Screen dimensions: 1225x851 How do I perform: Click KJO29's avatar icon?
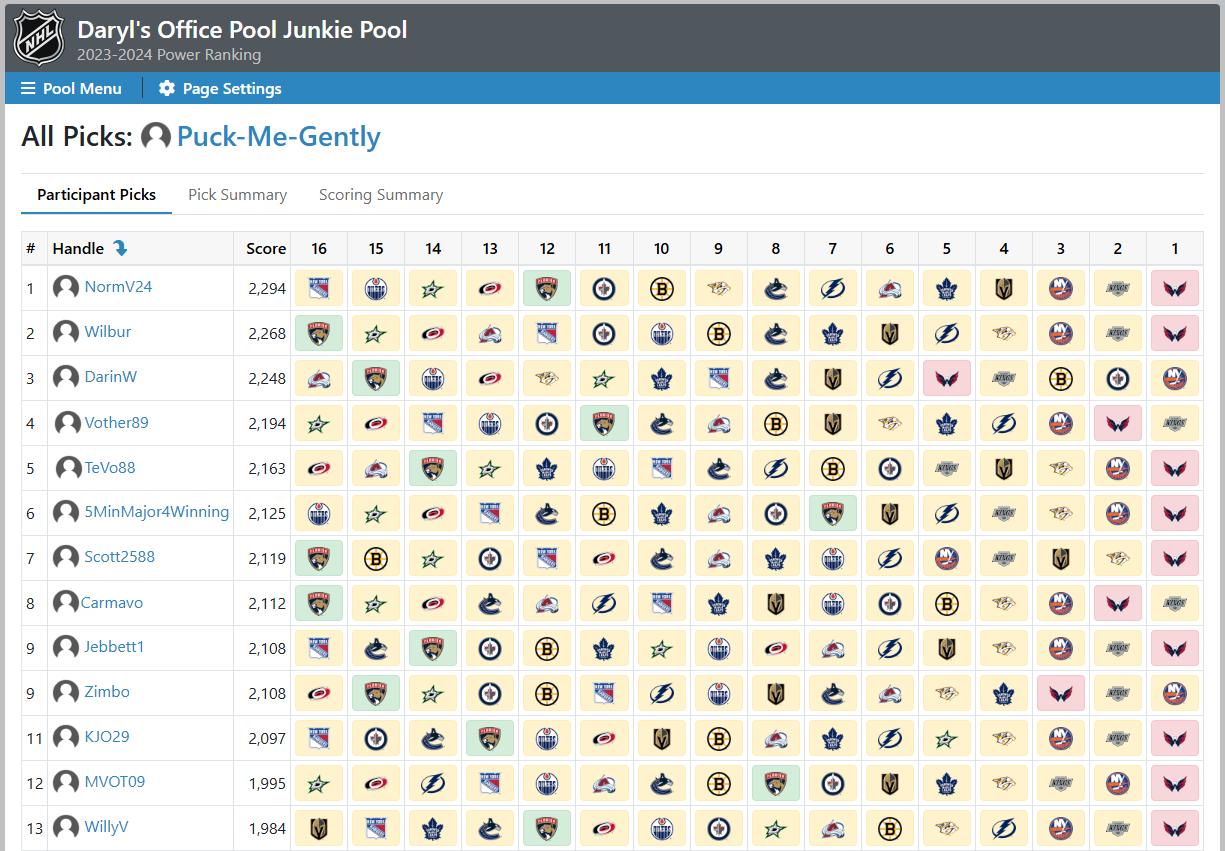[x=66, y=738]
